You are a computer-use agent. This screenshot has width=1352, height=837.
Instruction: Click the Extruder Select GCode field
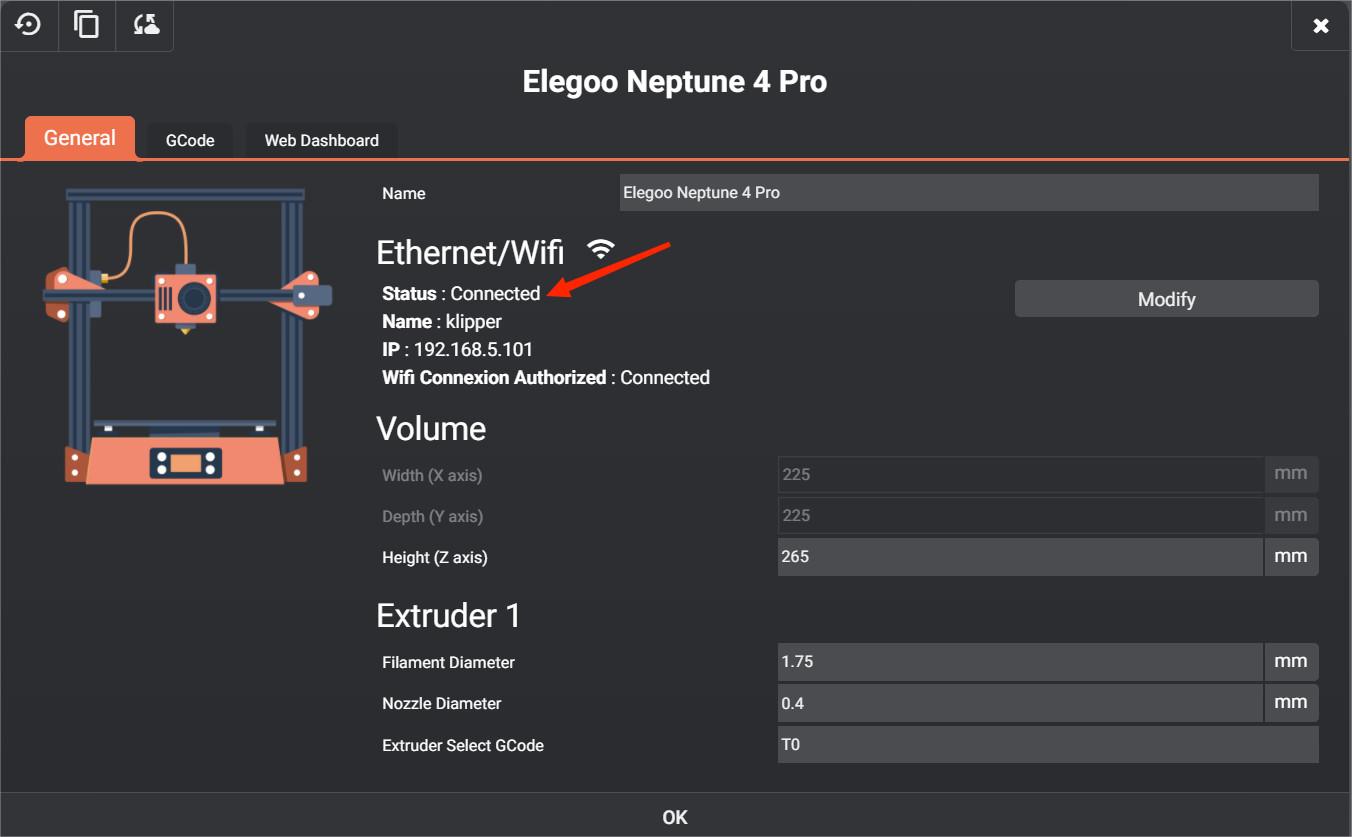(1047, 745)
